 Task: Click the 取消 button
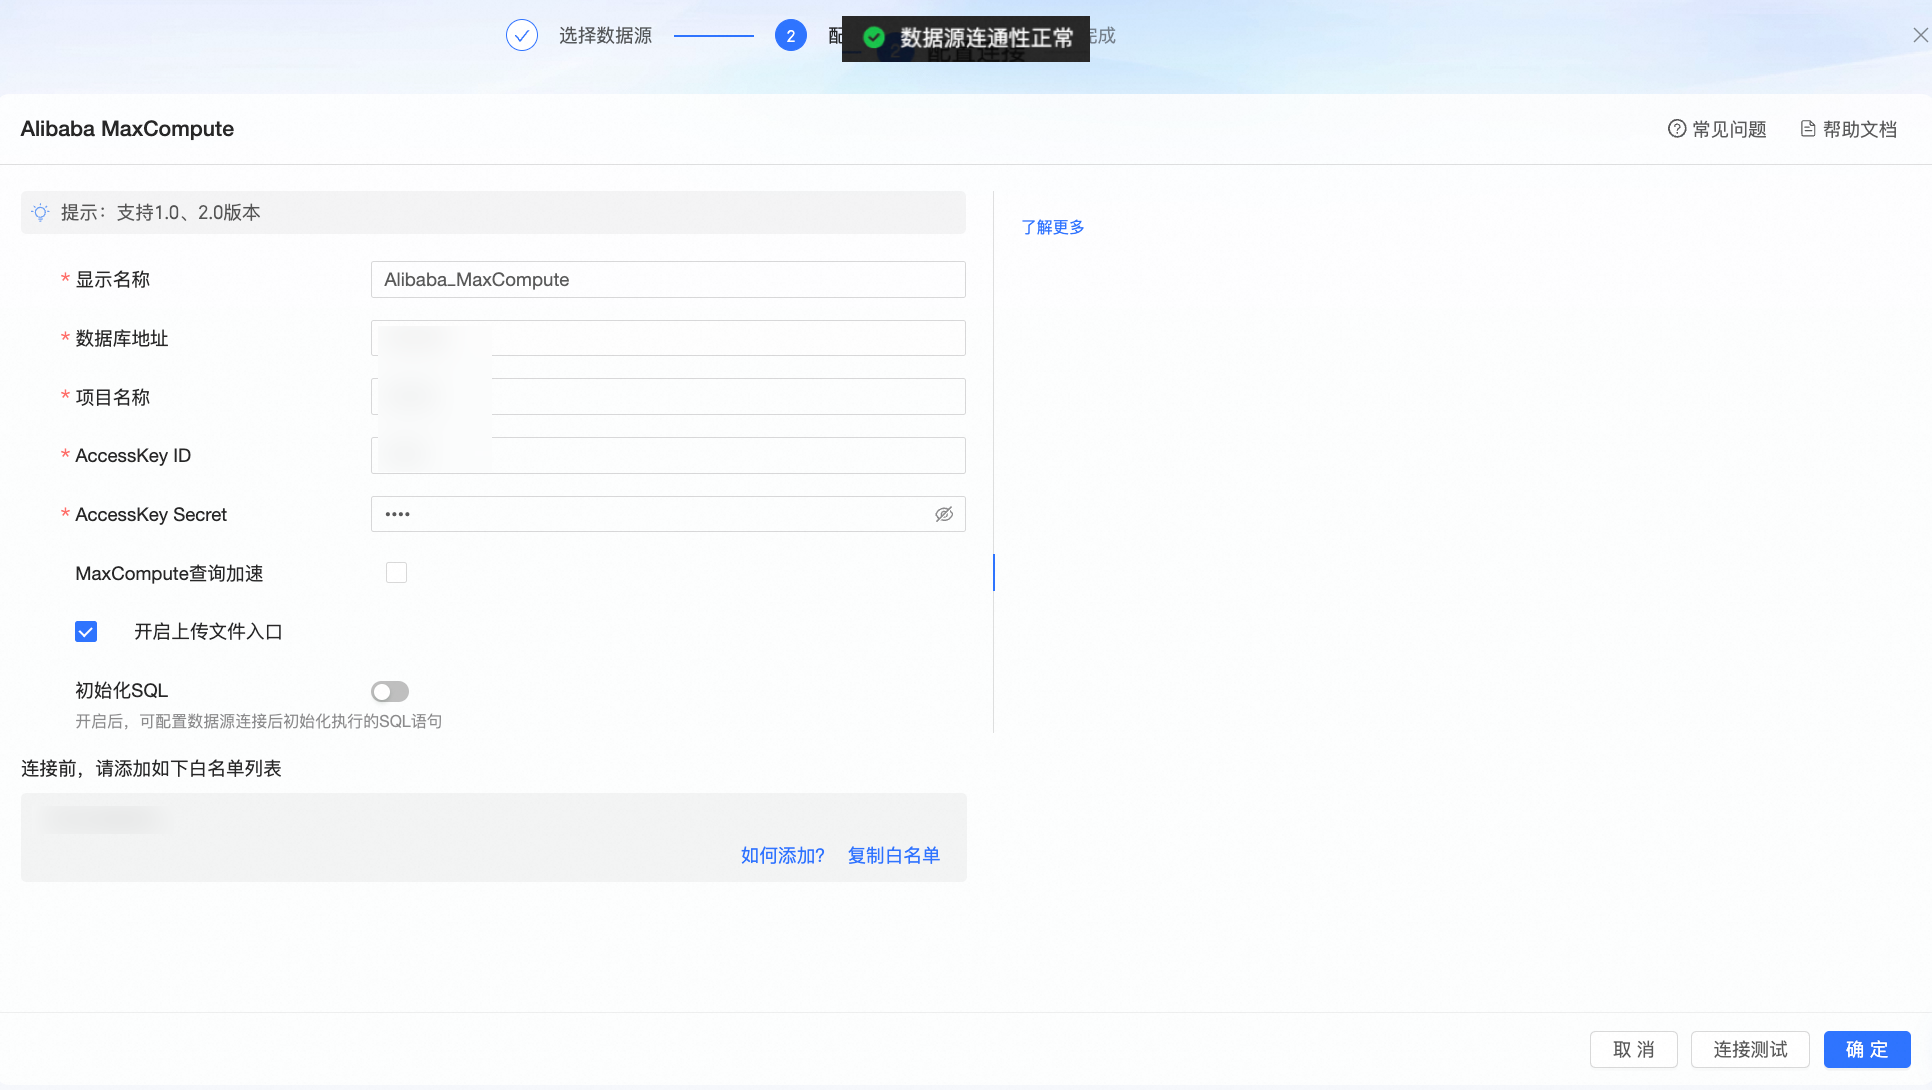[x=1634, y=1050]
